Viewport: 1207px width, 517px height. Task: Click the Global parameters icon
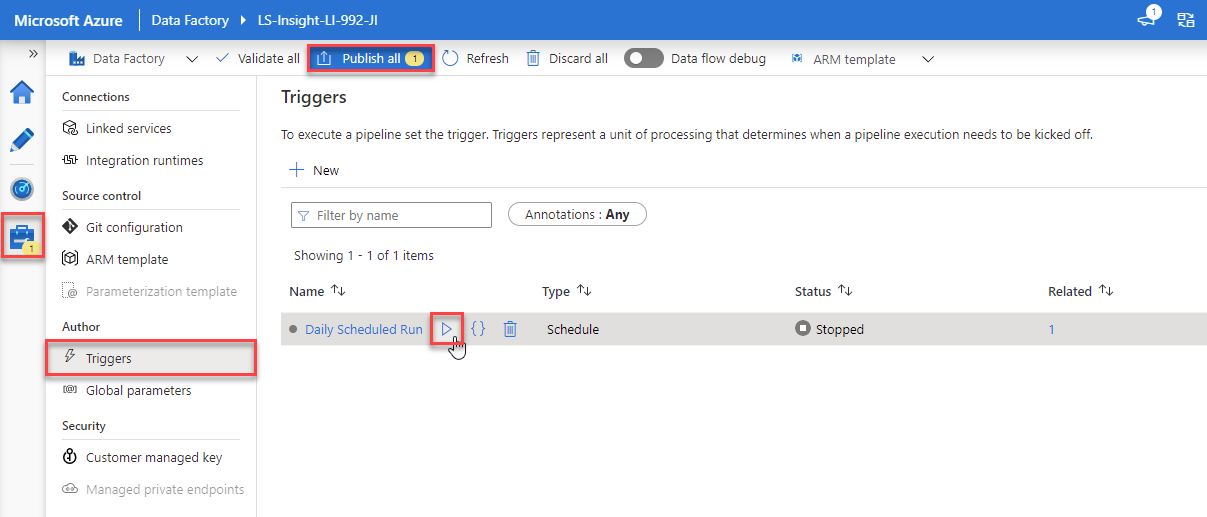pyautogui.click(x=70, y=390)
